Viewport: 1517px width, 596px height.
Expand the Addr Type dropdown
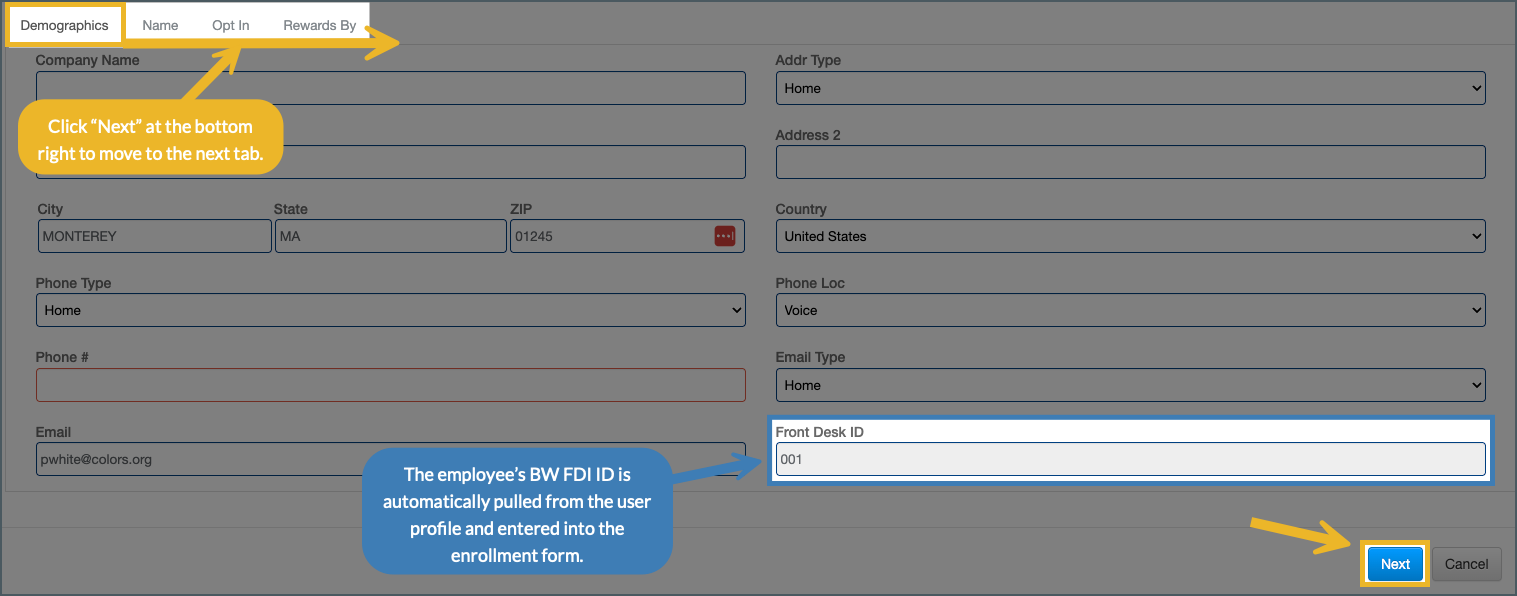pos(1130,88)
